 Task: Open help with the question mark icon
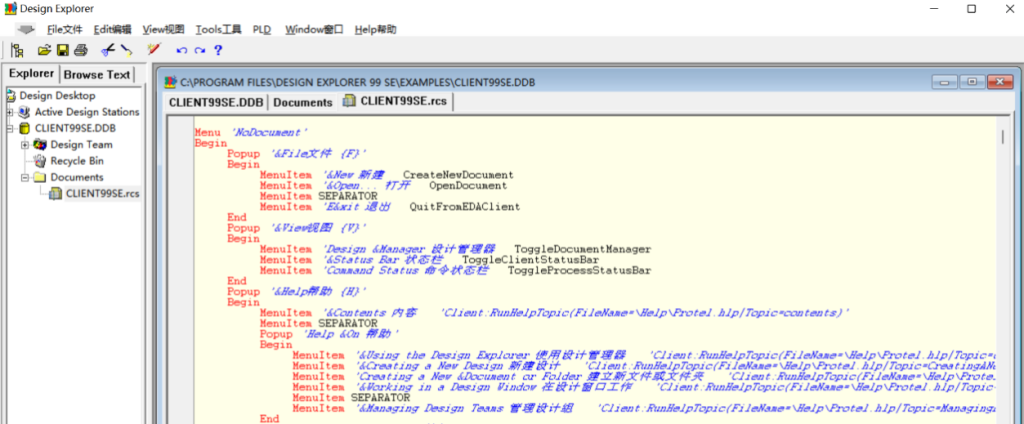pyautogui.click(x=217, y=50)
